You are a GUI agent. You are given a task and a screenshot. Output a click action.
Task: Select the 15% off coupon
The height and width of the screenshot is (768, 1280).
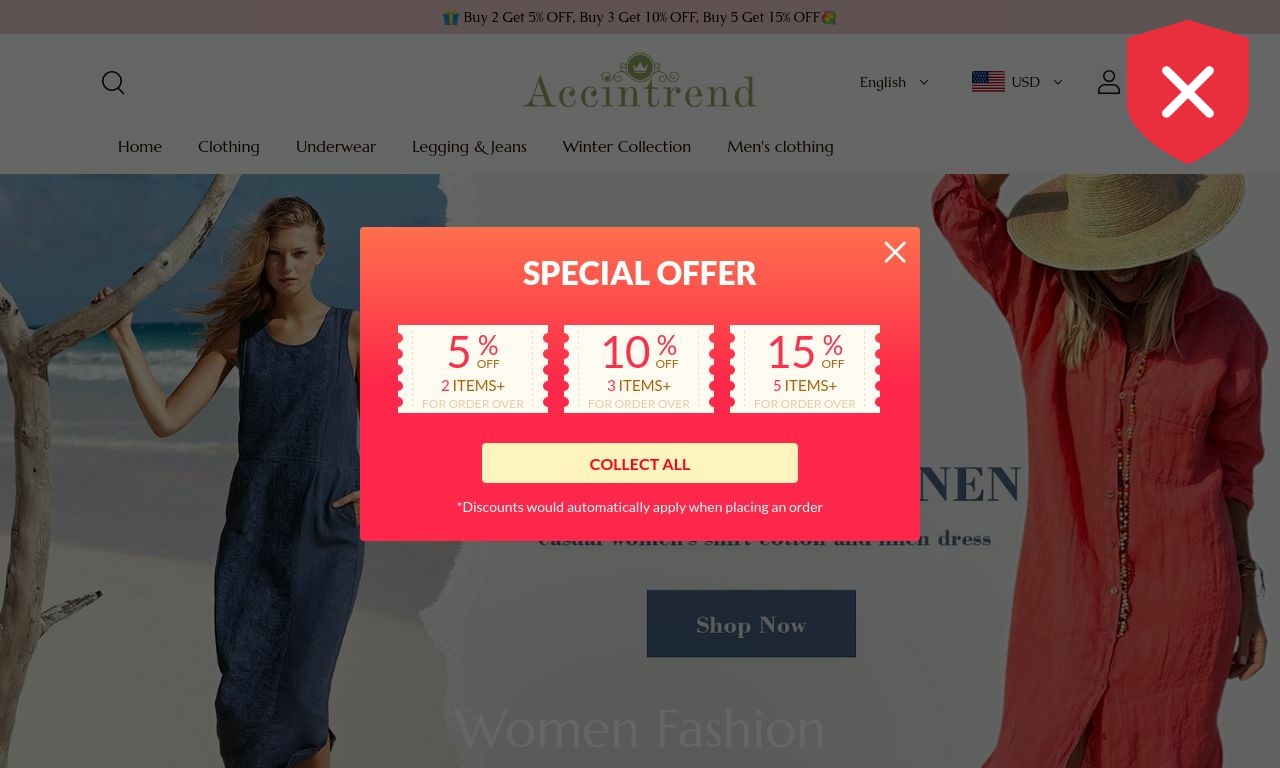tap(805, 369)
